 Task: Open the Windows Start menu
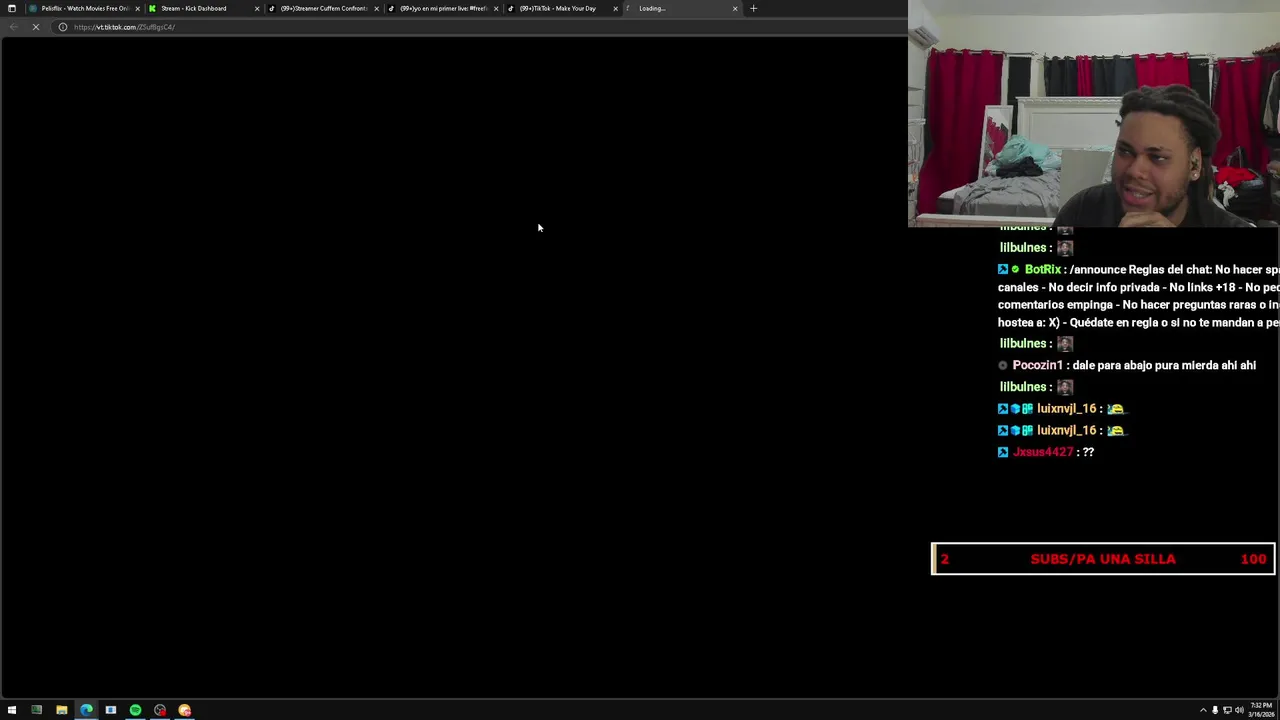(12, 710)
